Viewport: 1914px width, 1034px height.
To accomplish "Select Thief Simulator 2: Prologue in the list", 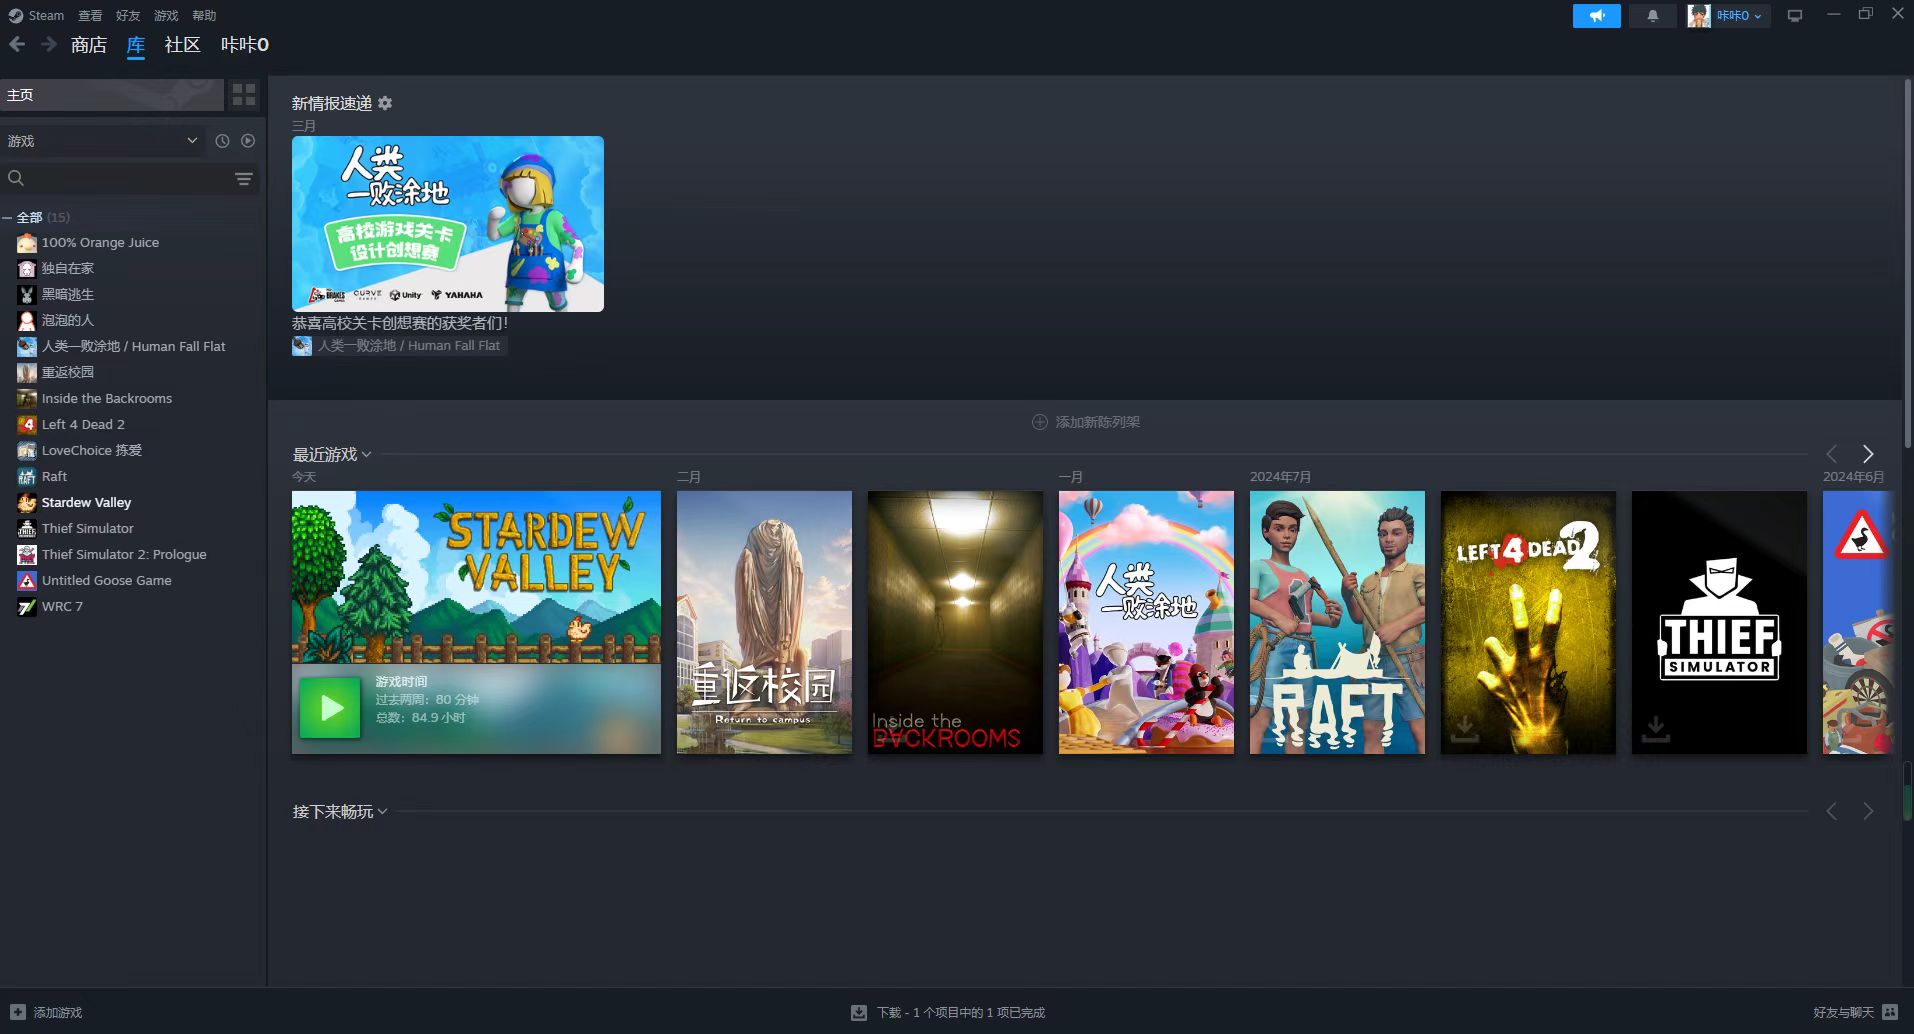I will coord(124,554).
